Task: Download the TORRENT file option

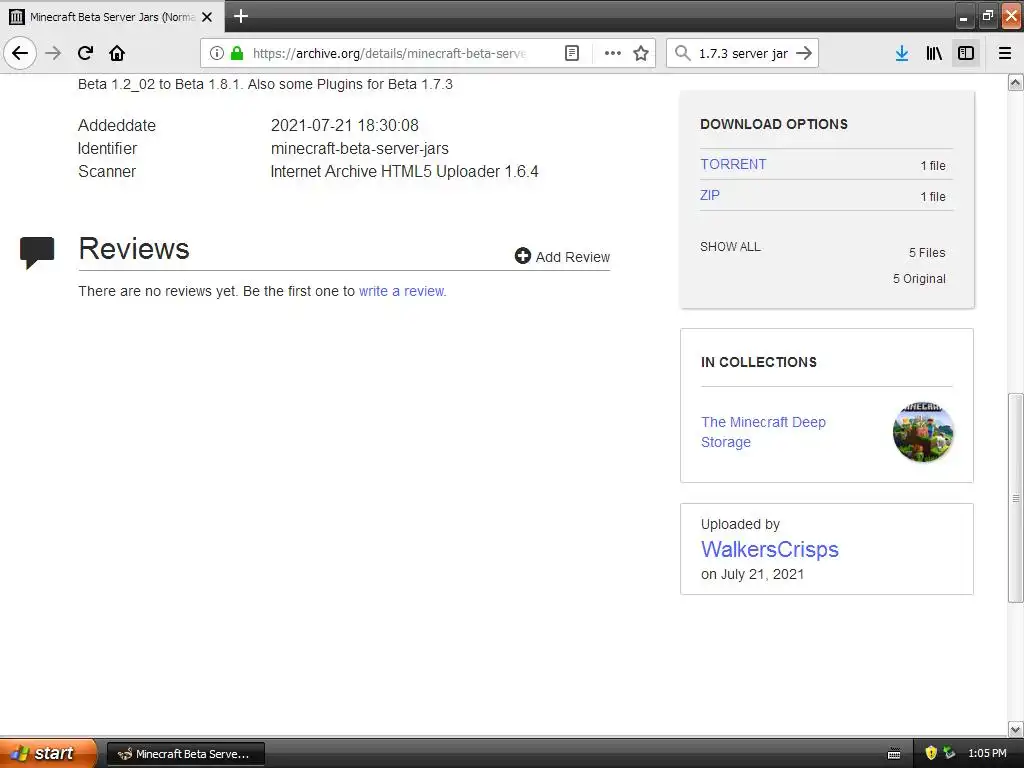Action: (x=733, y=165)
